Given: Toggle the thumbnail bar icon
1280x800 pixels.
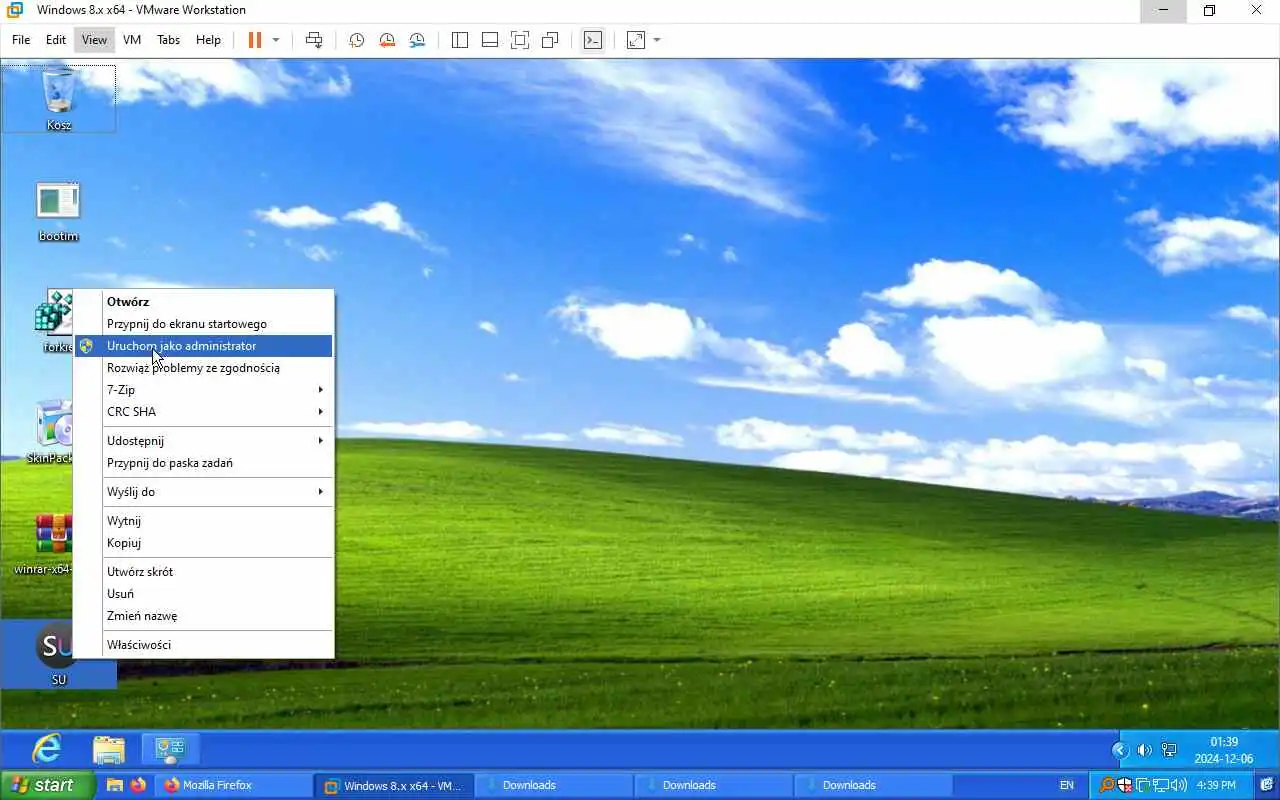Looking at the screenshot, I should [x=490, y=40].
